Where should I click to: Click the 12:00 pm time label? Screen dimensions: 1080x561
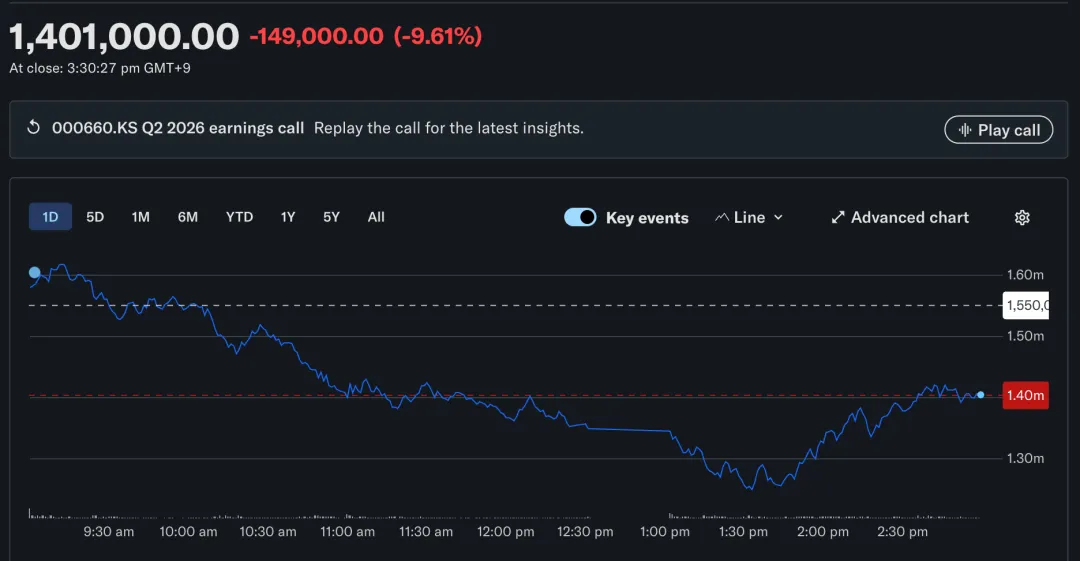point(506,532)
